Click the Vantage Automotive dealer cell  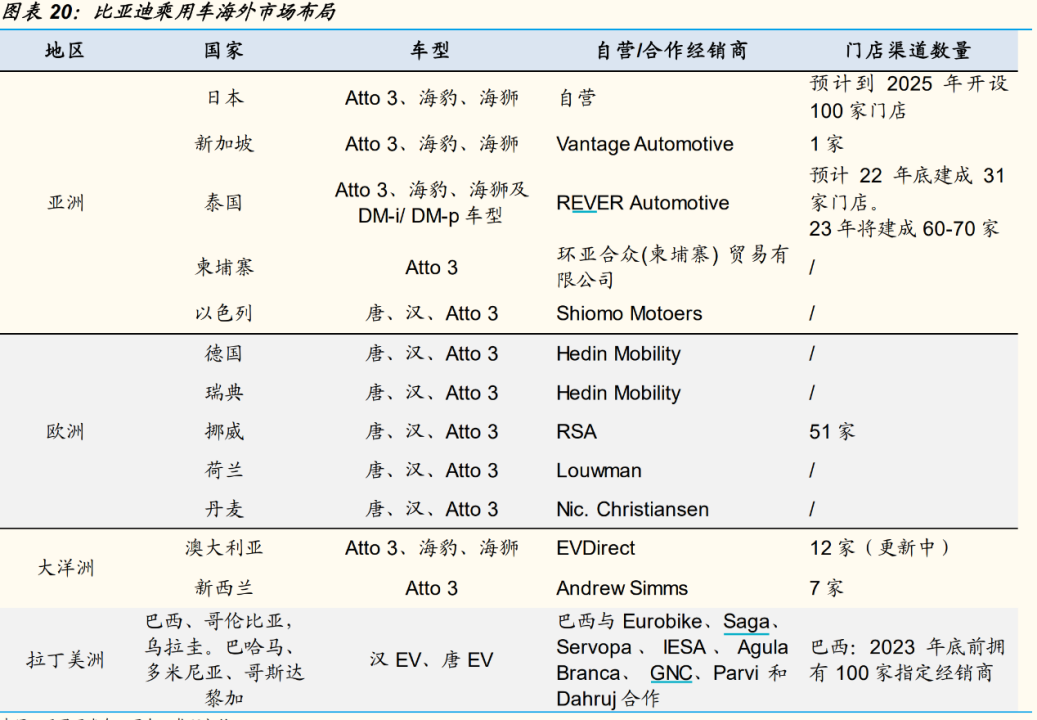[x=644, y=144]
